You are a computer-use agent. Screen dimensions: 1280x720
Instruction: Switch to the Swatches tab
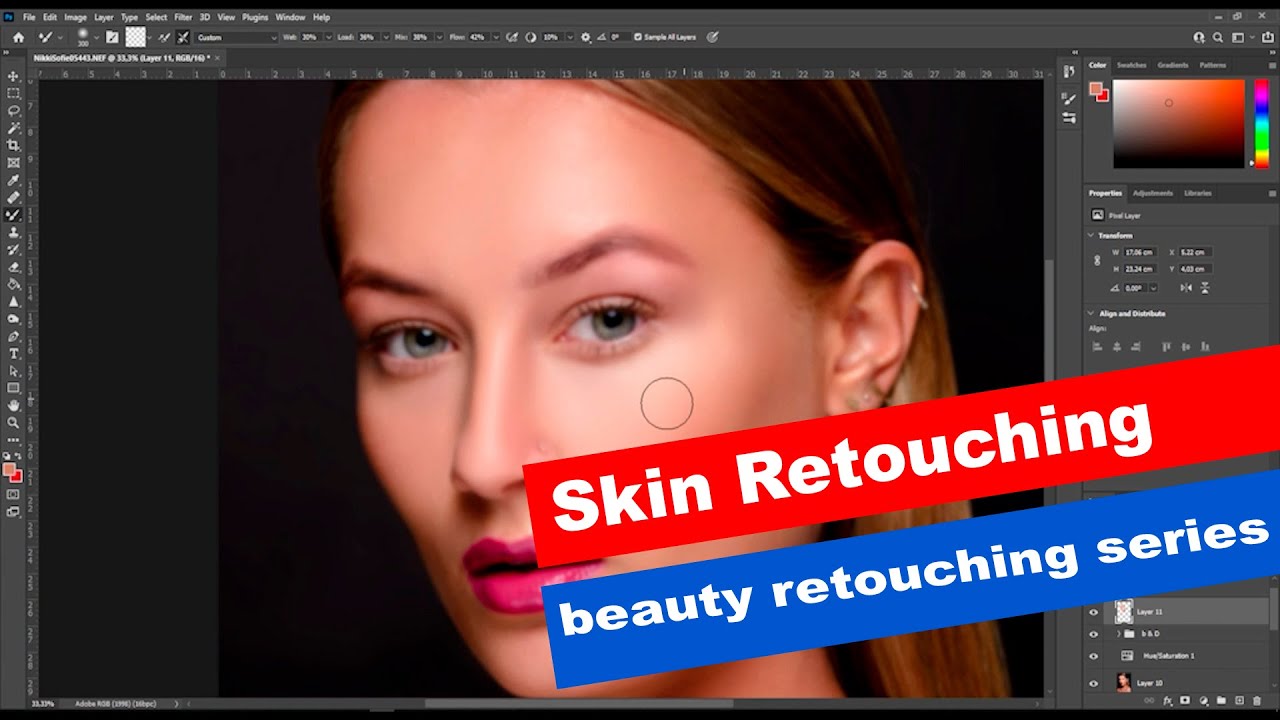1131,65
